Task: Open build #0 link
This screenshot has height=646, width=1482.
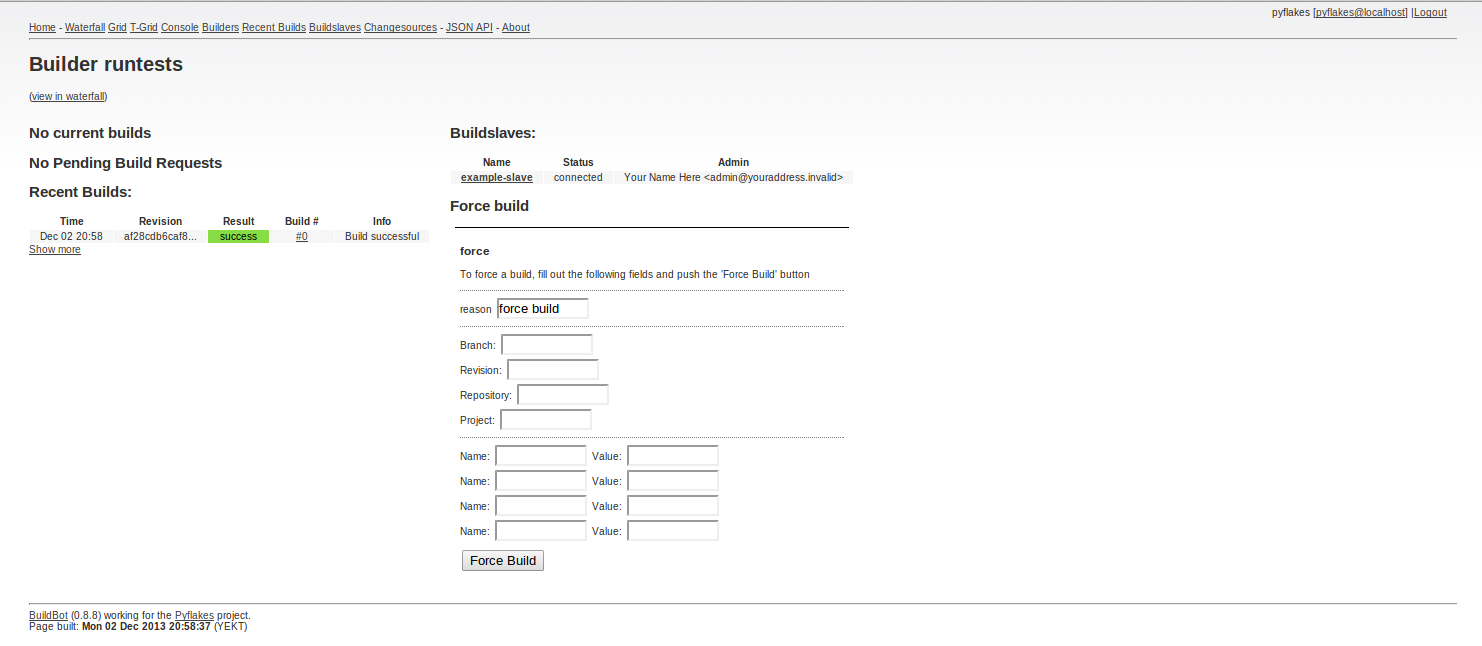Action: (302, 237)
